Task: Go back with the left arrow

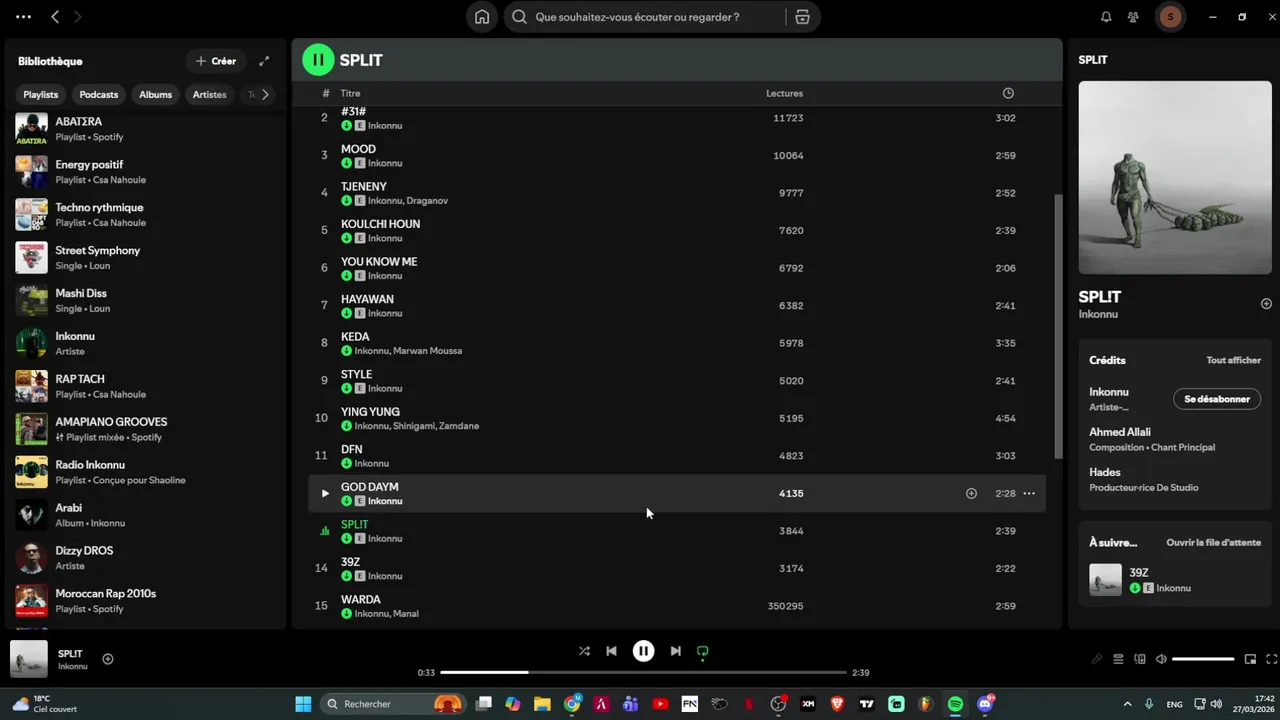Action: pos(55,17)
